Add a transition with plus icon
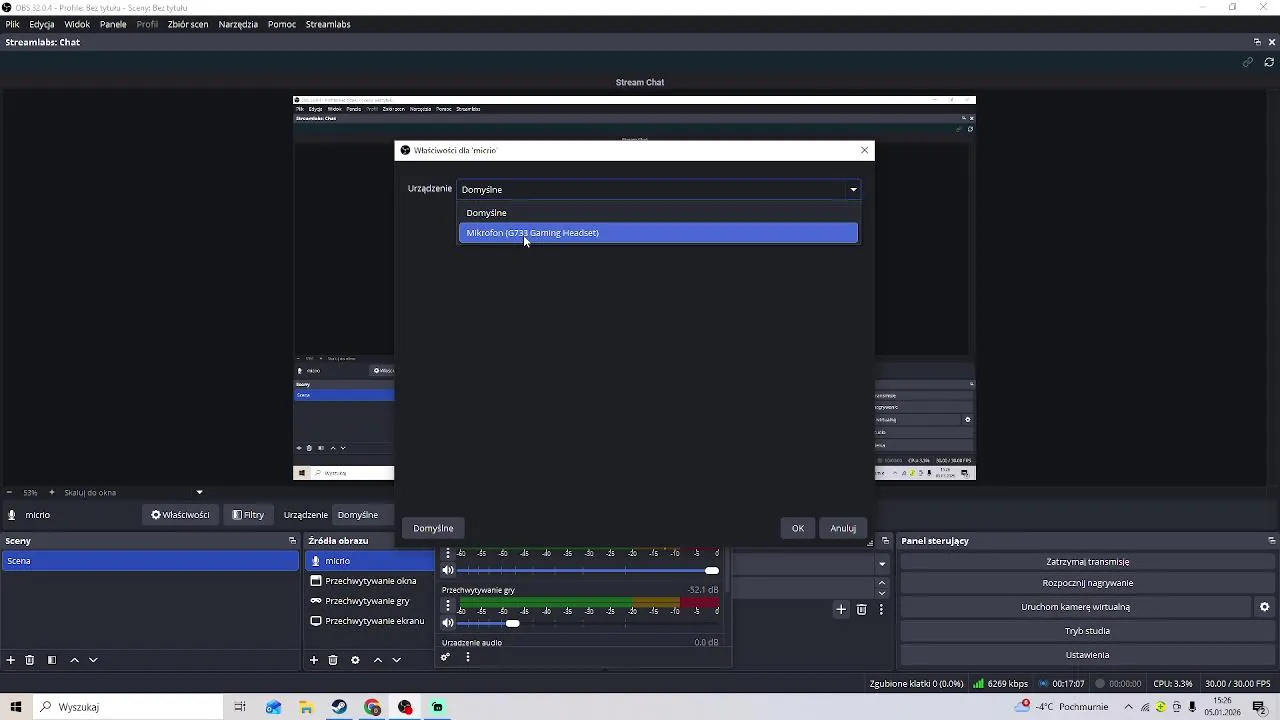This screenshot has height=720, width=1280. click(x=841, y=609)
